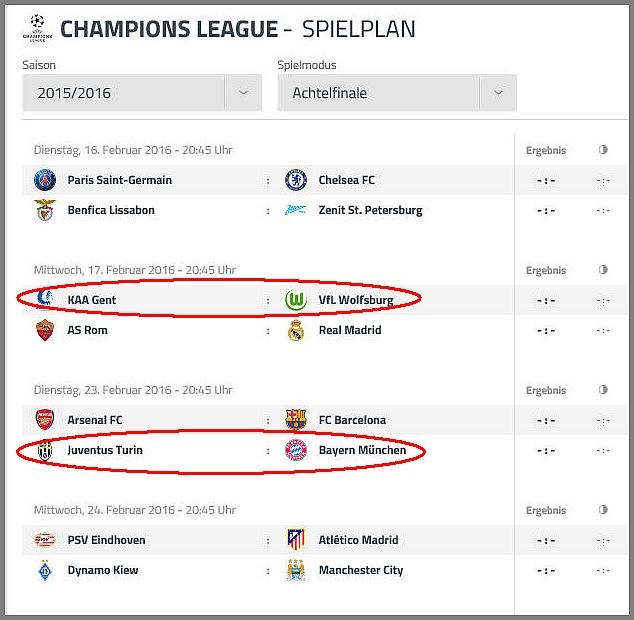Click half-time icon in 16. Februar header
This screenshot has height=620, width=634.
pyautogui.click(x=603, y=150)
